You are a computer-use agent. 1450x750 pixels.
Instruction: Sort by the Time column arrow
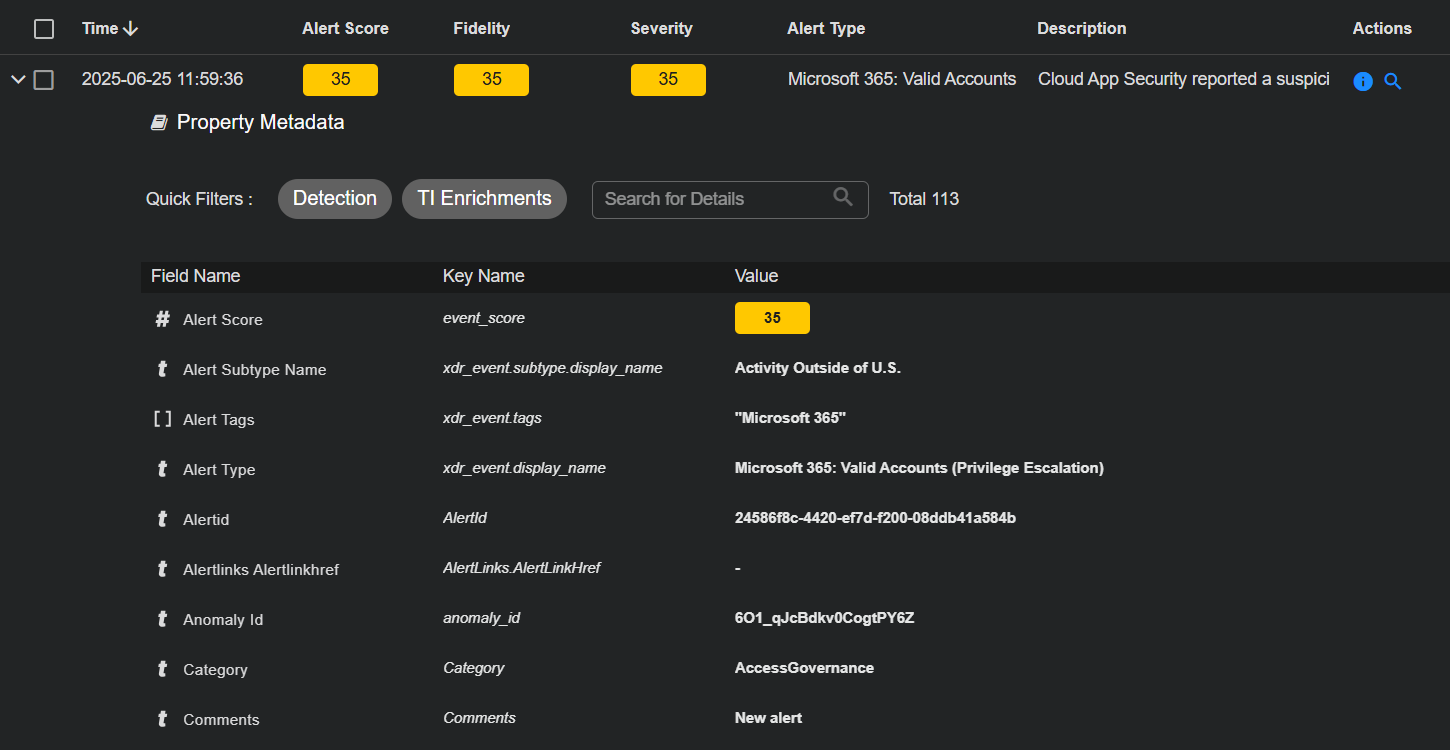[x=130, y=29]
